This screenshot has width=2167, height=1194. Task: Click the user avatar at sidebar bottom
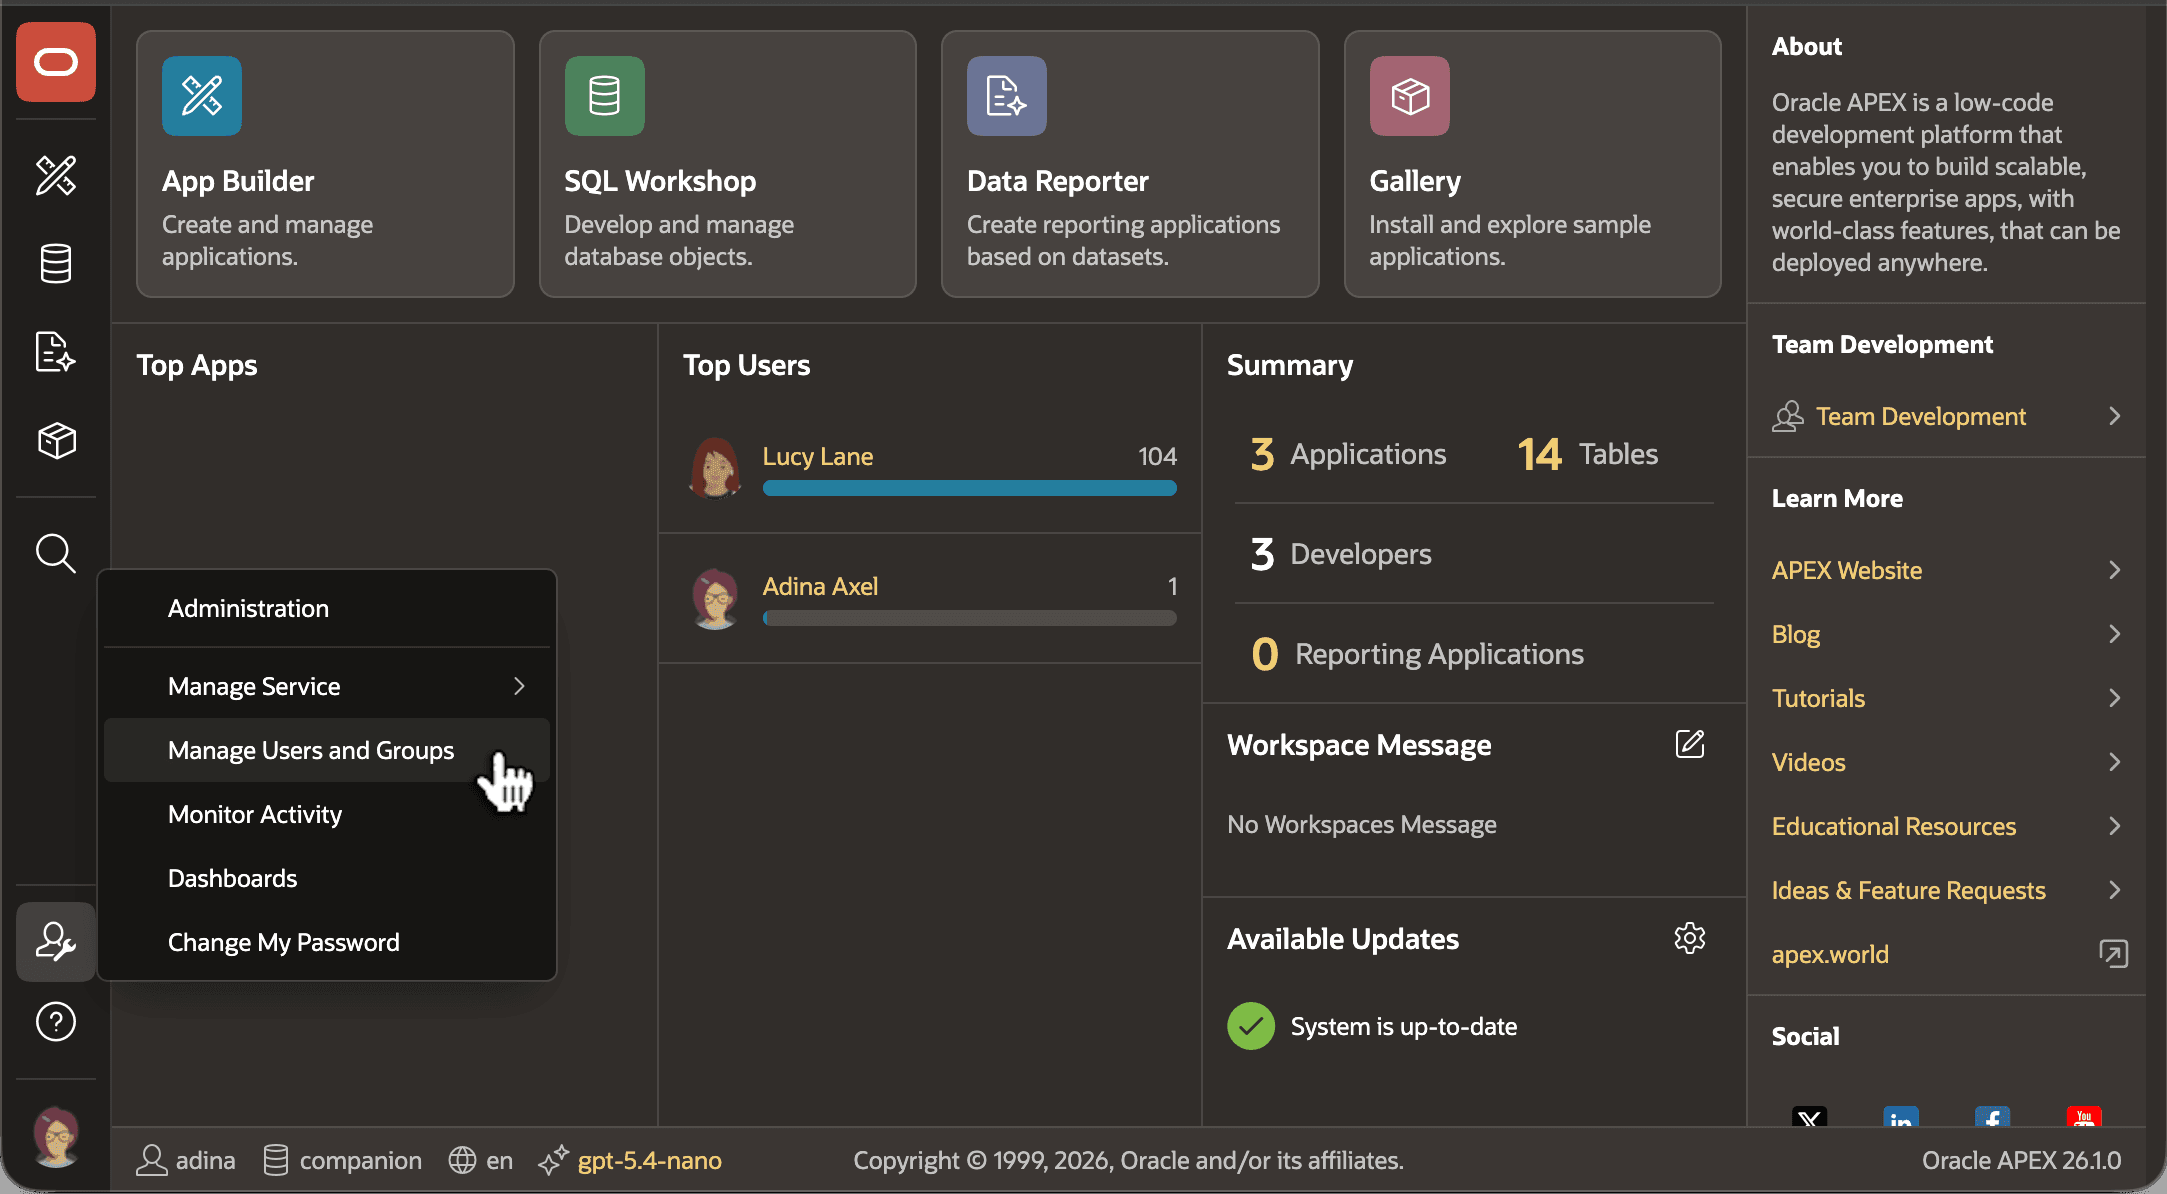coord(56,1137)
